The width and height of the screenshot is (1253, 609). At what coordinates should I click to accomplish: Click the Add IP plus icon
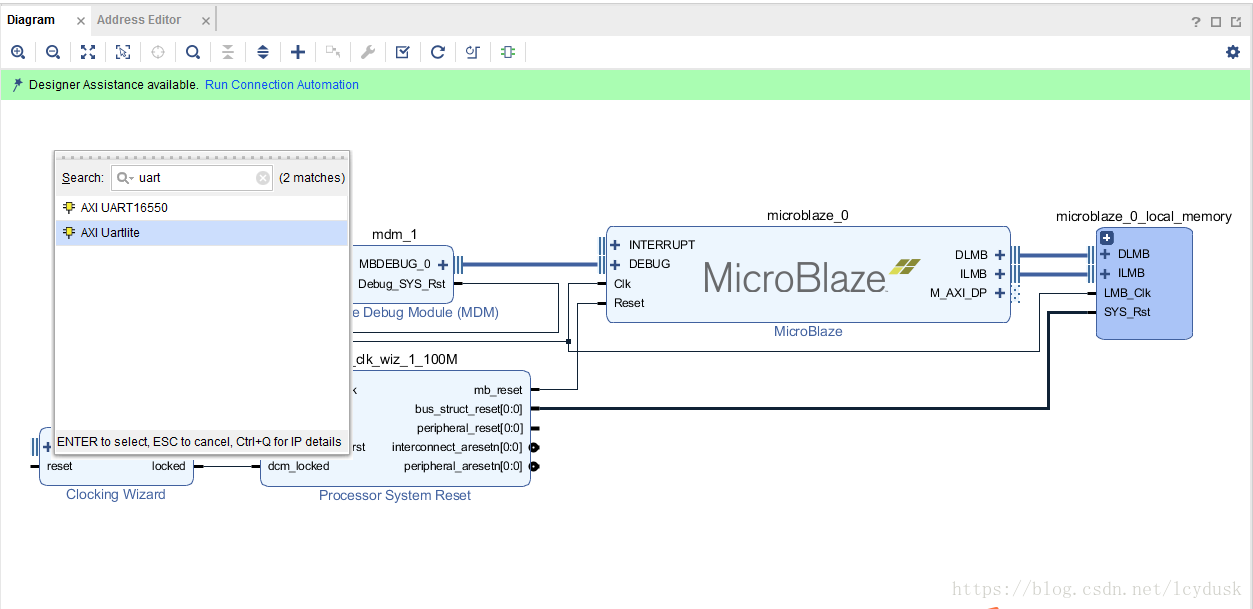(x=298, y=52)
